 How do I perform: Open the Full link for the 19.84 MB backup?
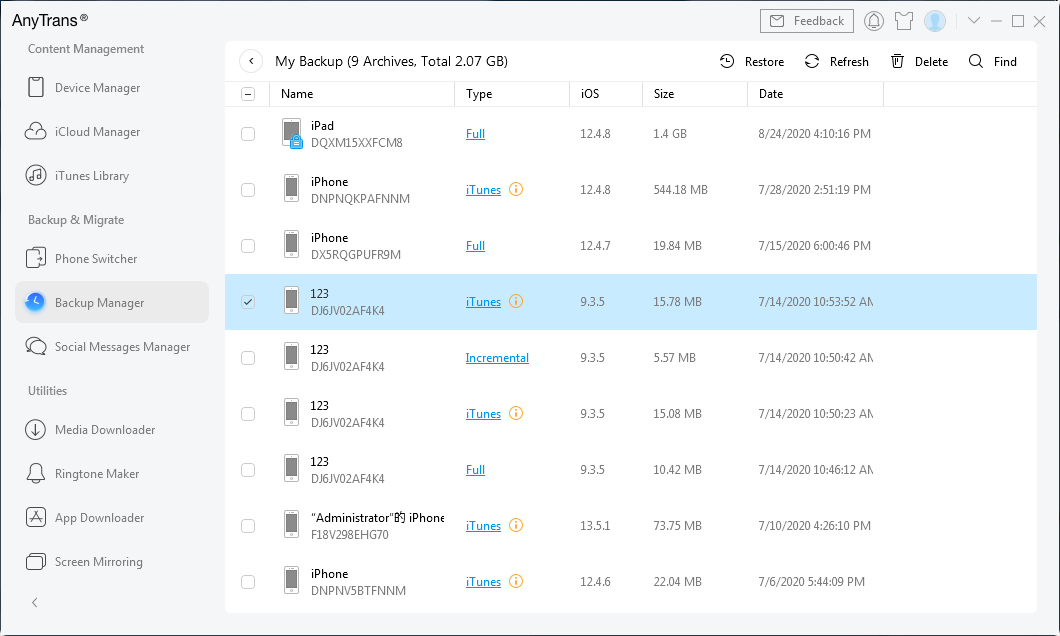coord(475,246)
